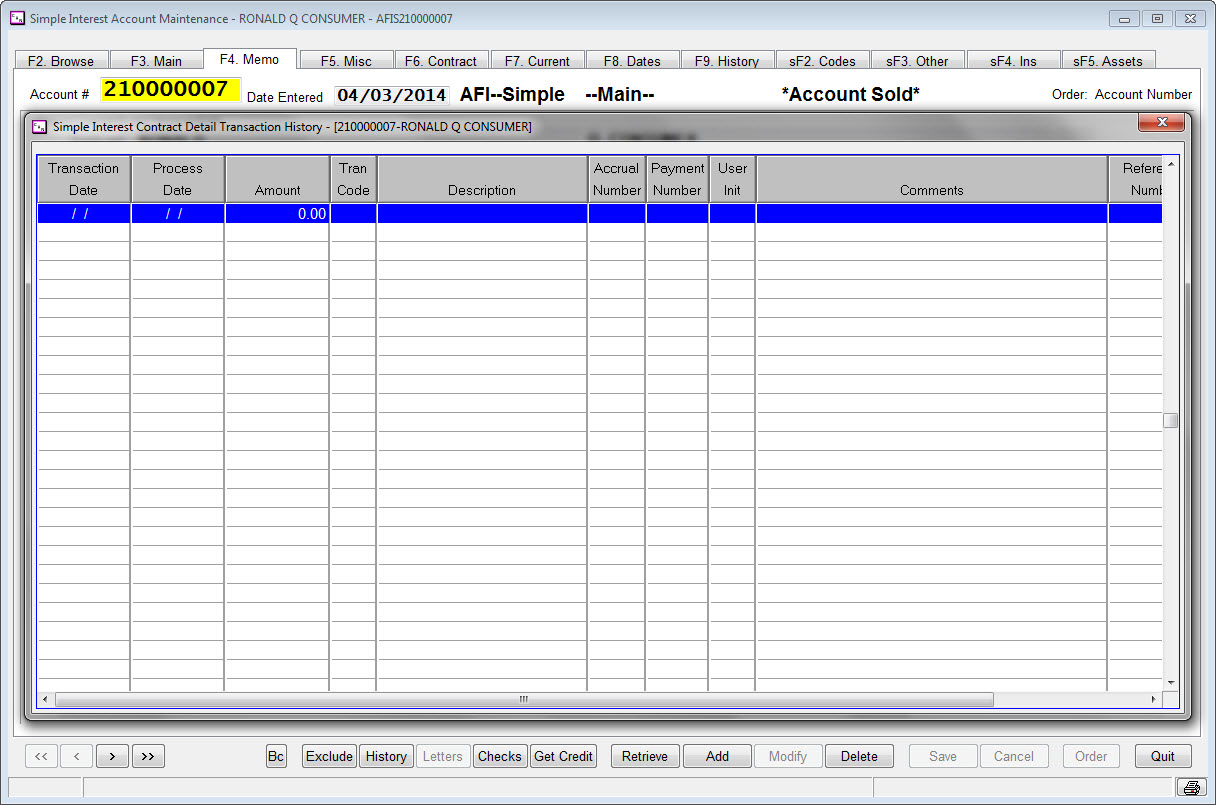Screen dimensions: 1216x805
Task: Click the Exclude button
Action: pyautogui.click(x=329, y=756)
